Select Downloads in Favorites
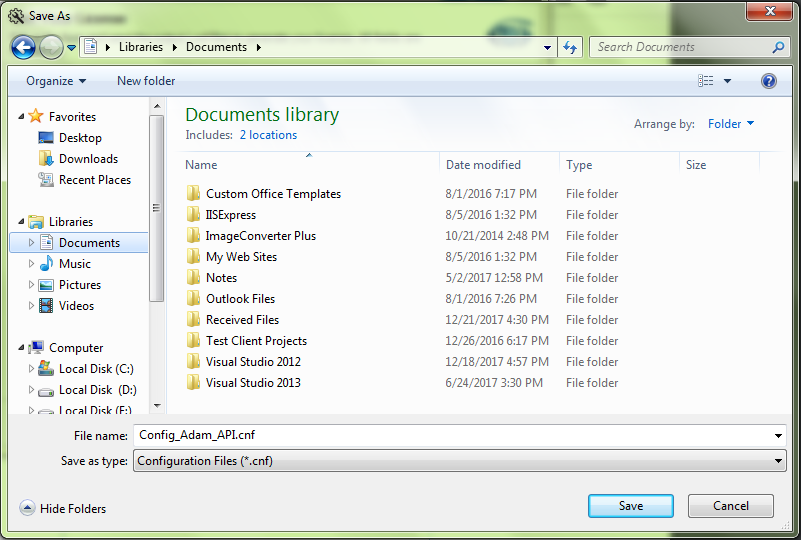Screen dimensions: 801x540 pyautogui.click(x=88, y=159)
